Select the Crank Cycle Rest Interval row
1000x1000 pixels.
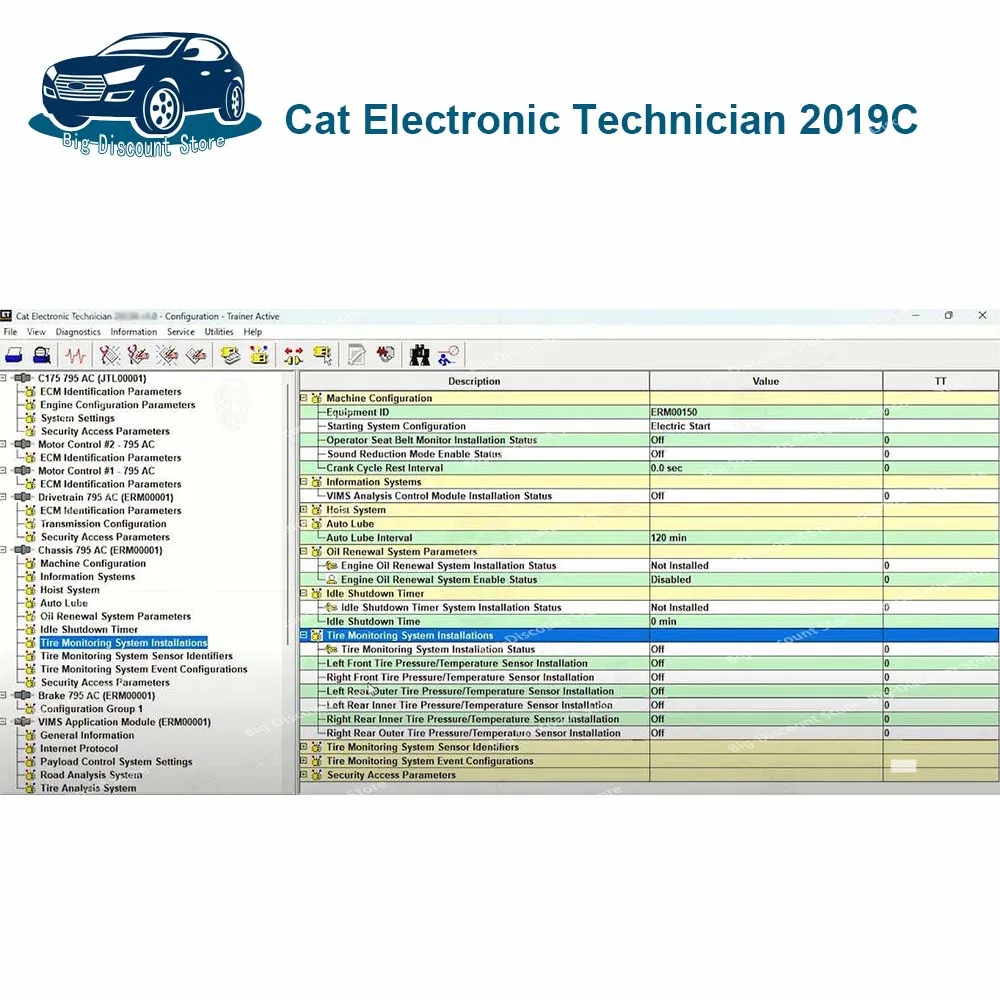coord(649,468)
